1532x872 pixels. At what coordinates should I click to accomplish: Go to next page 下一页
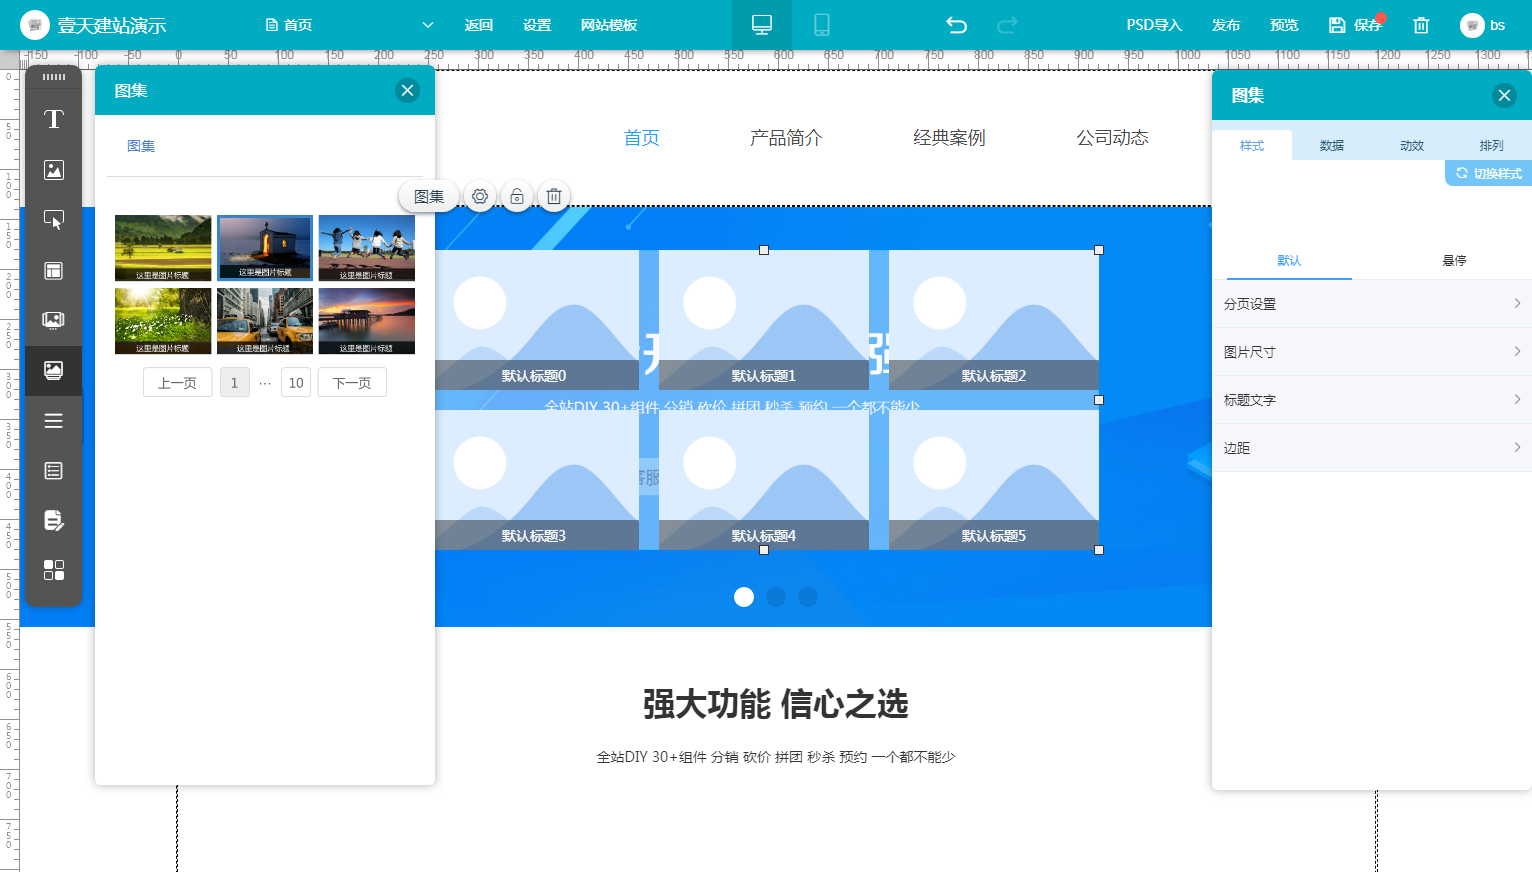352,382
